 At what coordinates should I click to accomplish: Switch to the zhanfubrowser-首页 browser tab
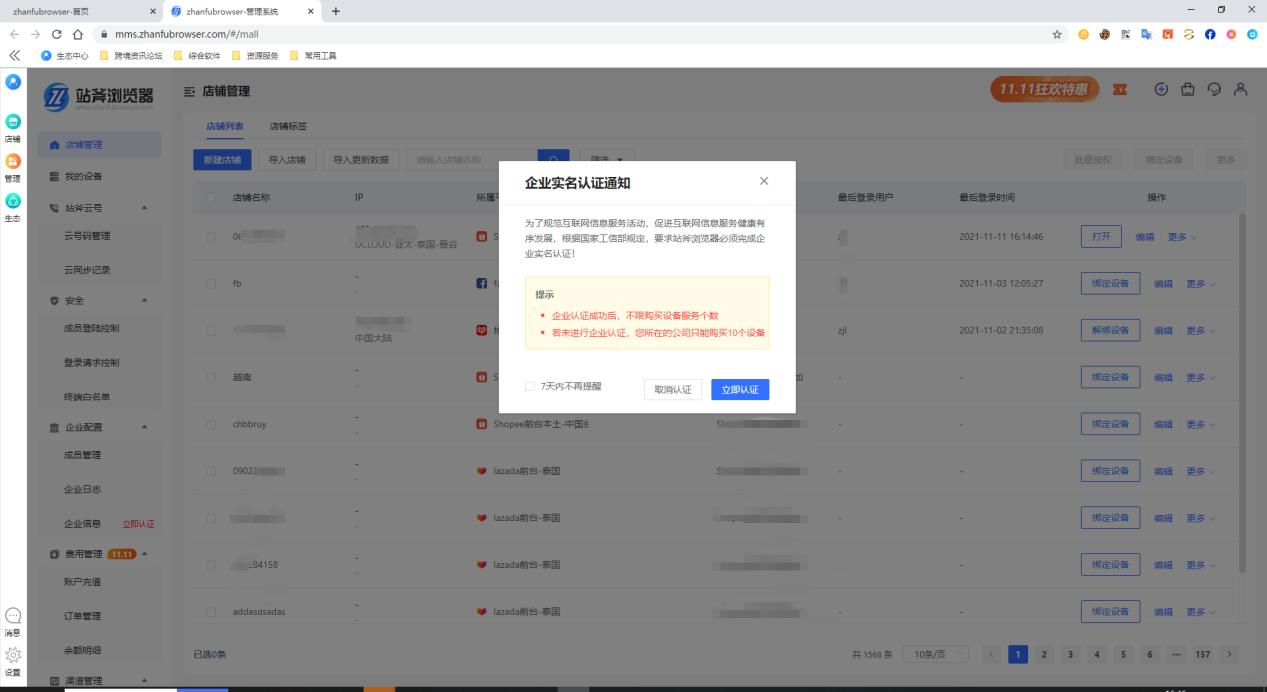pos(80,11)
